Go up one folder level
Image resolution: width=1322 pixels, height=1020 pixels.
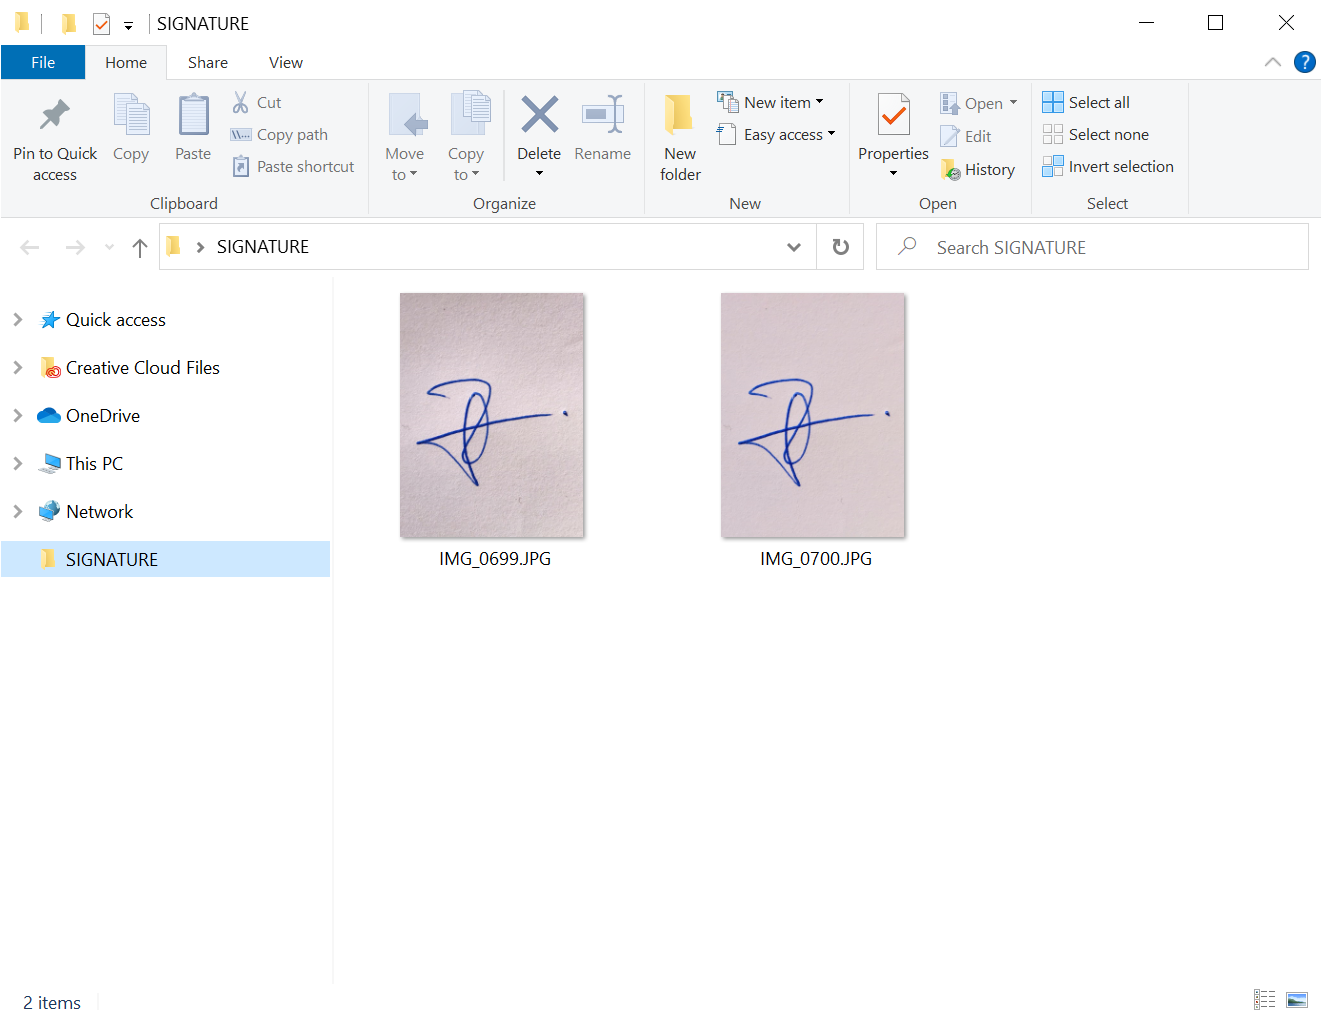point(140,248)
